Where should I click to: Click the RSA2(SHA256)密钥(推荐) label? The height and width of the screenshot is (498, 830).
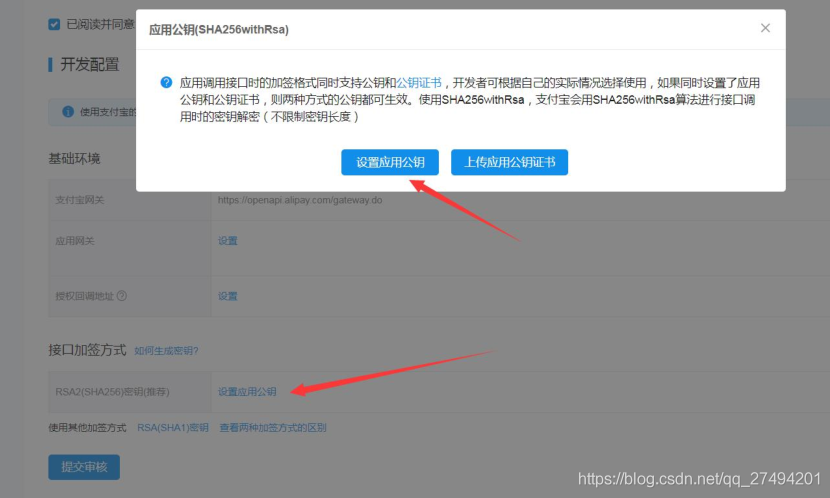(112, 392)
